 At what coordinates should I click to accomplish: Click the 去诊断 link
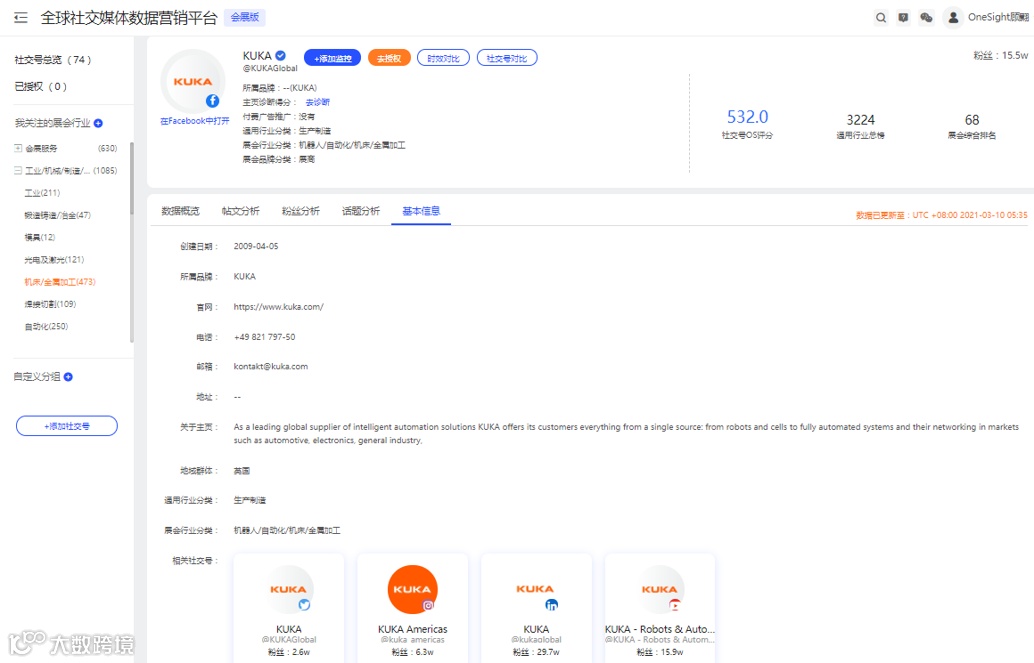(317, 102)
